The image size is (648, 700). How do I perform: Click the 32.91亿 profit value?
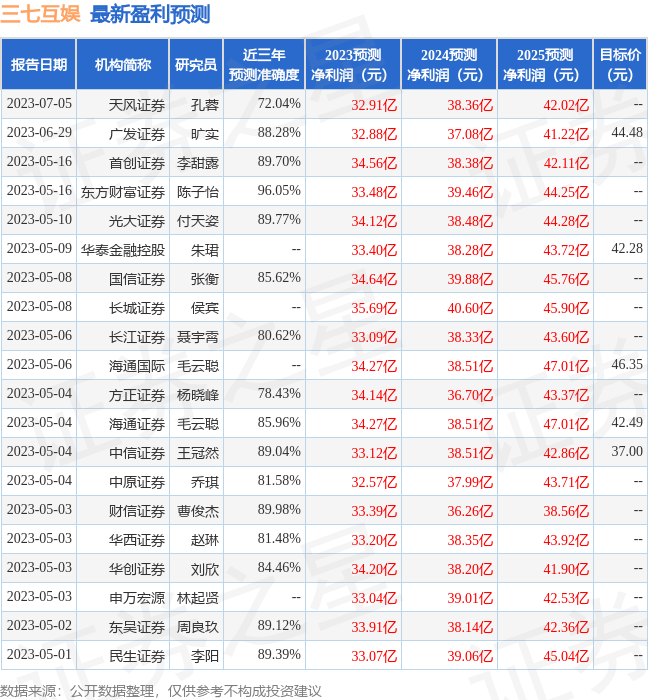tap(374, 105)
